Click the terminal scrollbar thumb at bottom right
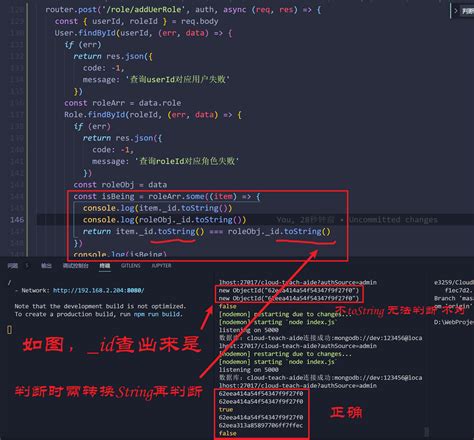The height and width of the screenshot is (440, 474). [x=427, y=432]
